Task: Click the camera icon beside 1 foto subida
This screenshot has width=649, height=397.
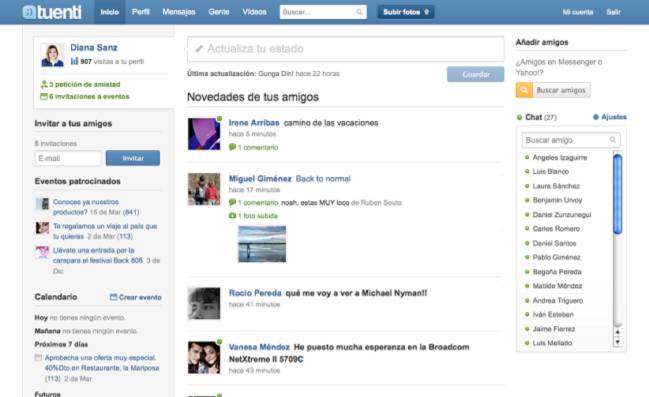Action: click(x=232, y=216)
